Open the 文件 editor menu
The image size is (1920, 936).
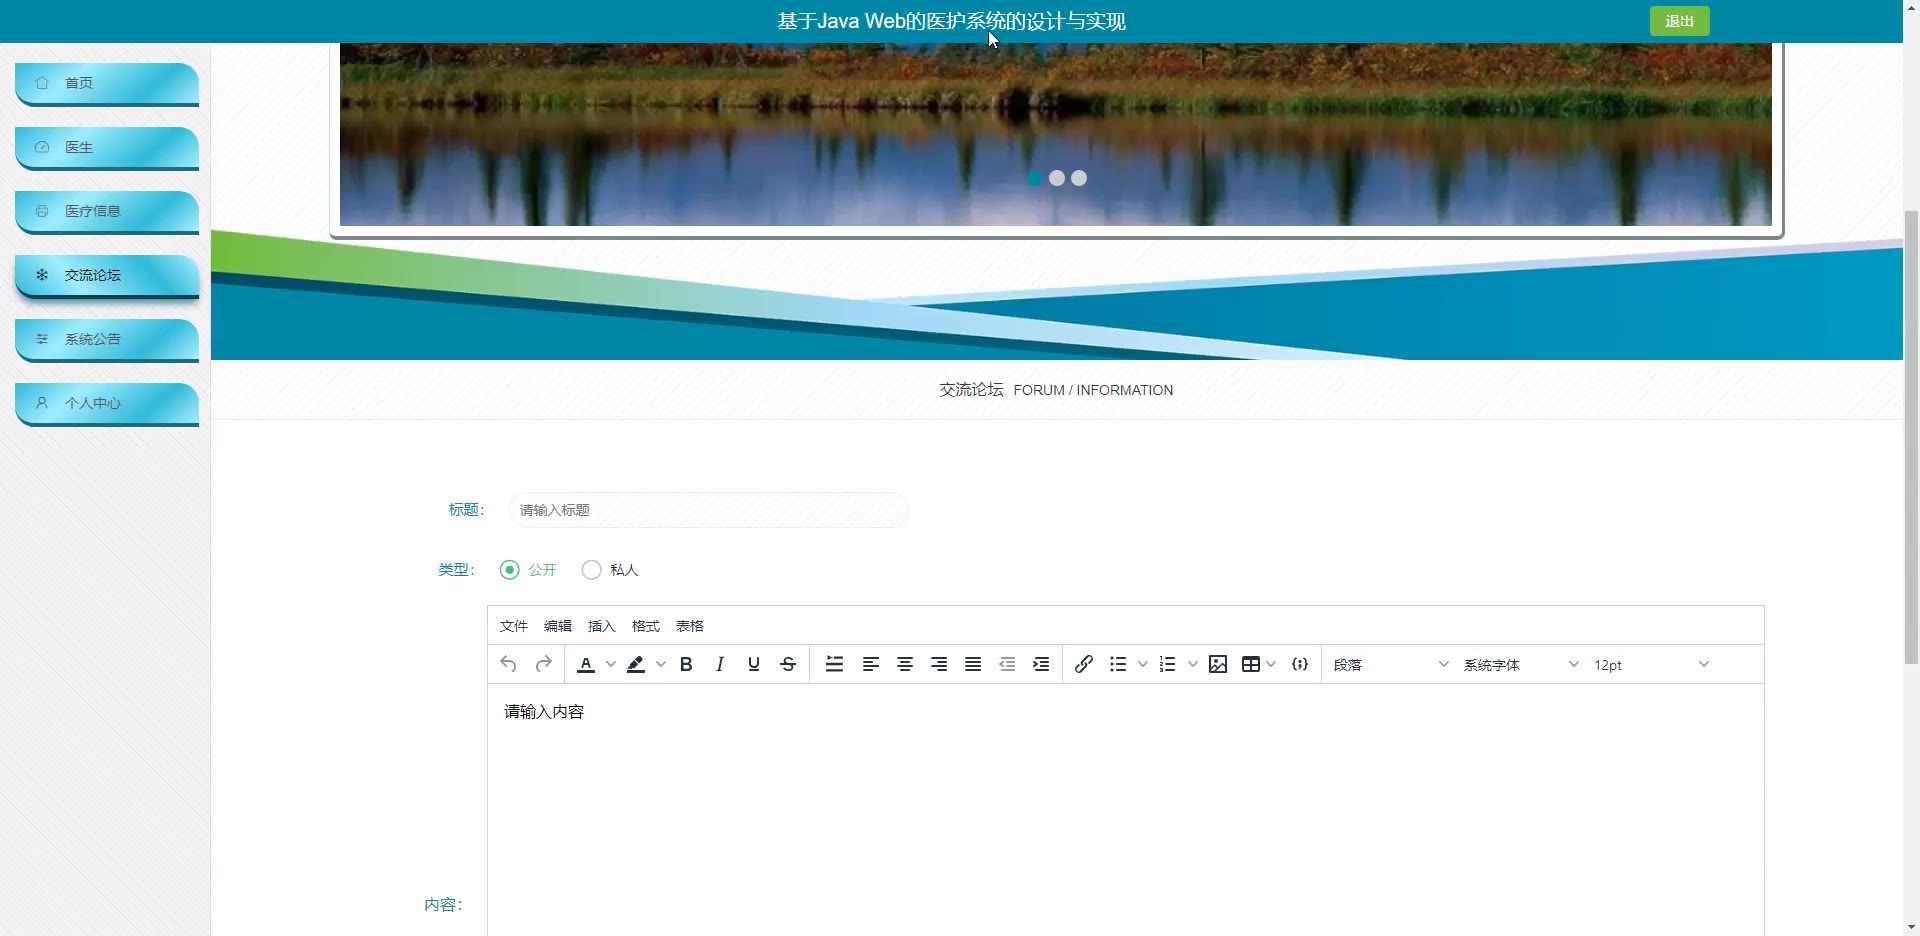pos(514,626)
